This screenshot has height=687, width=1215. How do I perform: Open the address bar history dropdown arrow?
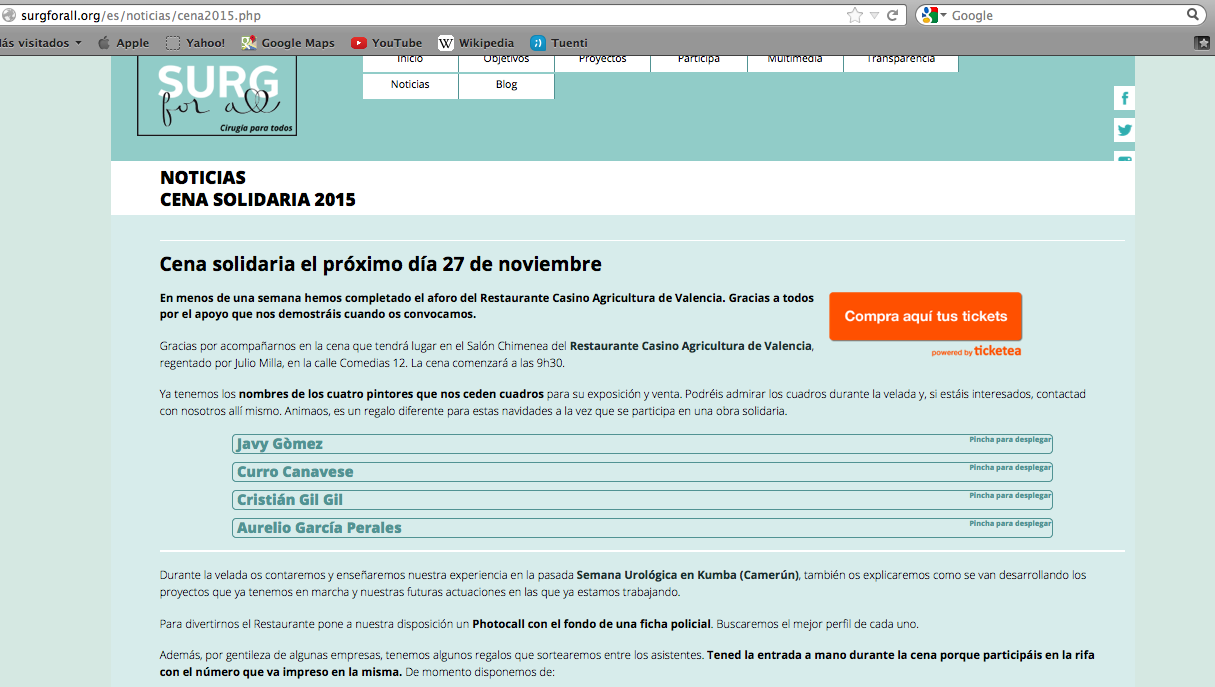[875, 15]
